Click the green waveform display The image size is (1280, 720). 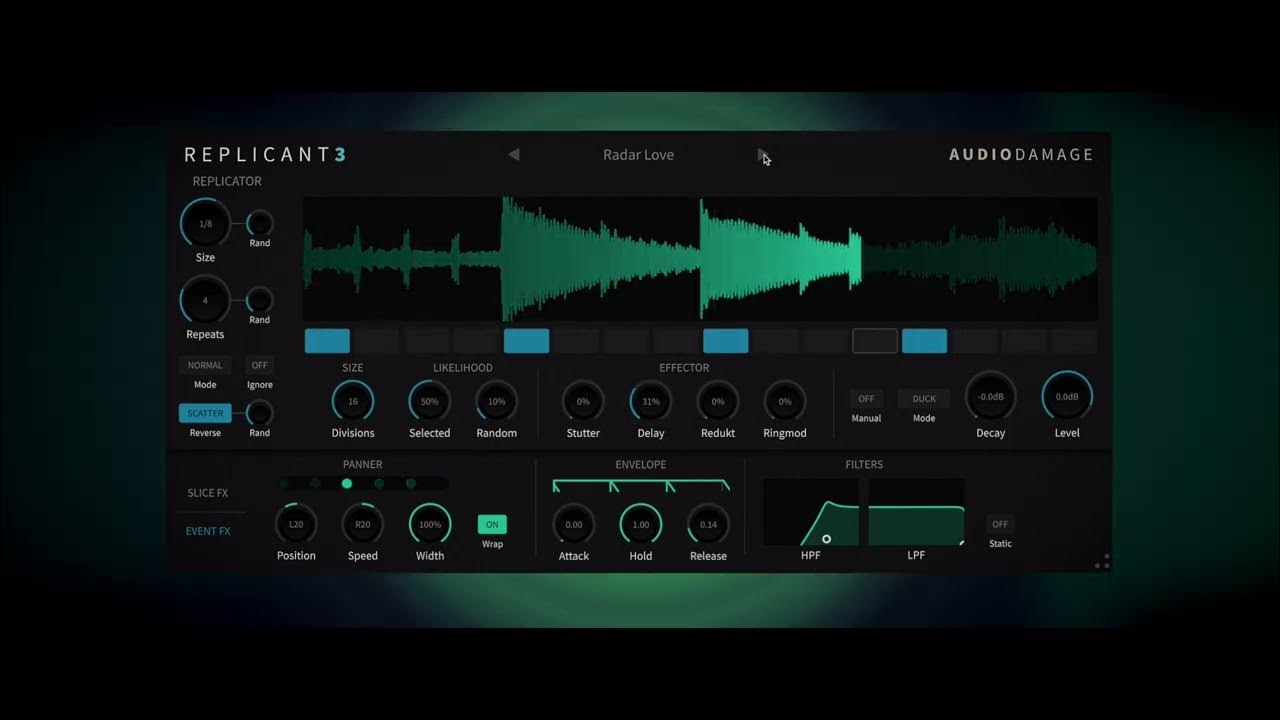pos(700,258)
